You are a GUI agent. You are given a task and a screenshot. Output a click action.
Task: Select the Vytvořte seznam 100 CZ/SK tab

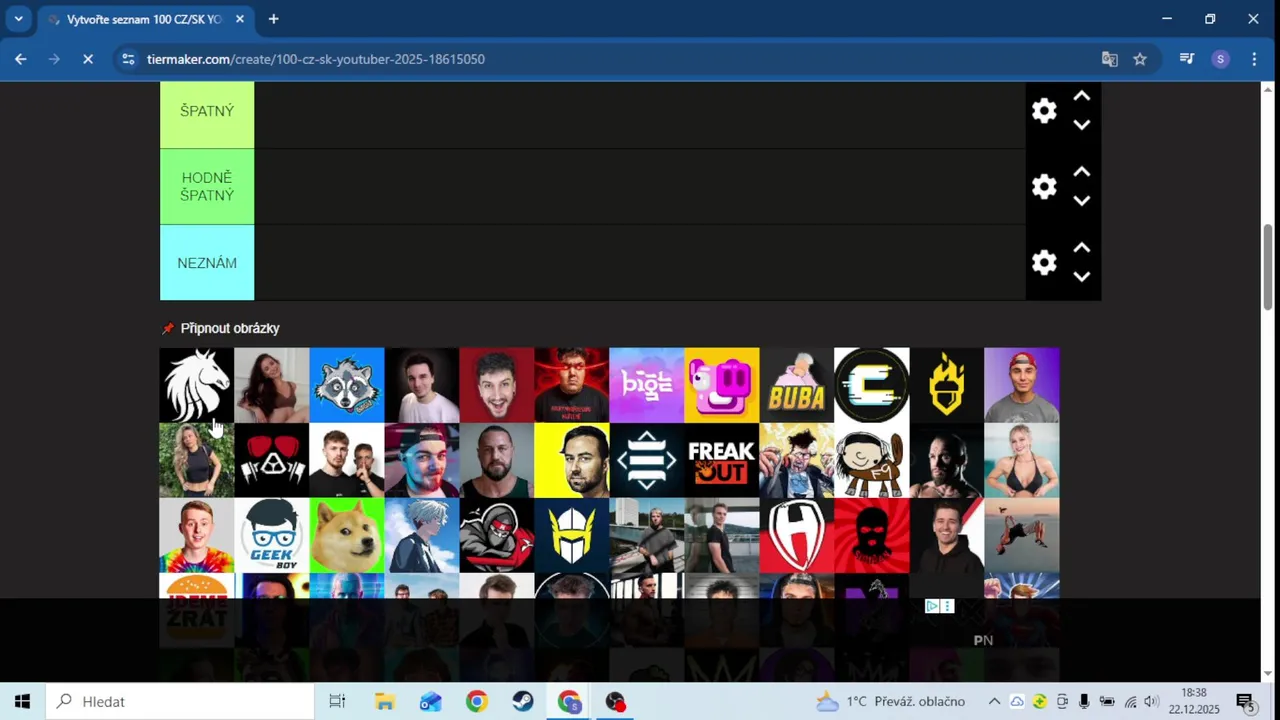(x=145, y=19)
